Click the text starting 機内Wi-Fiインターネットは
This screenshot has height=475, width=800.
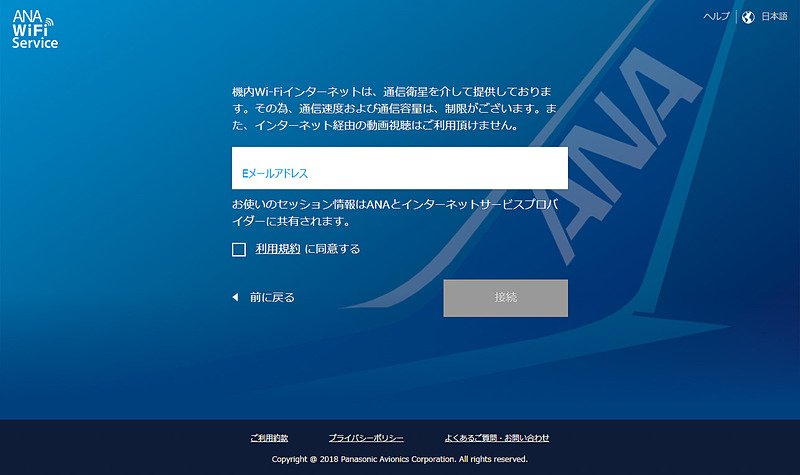(x=394, y=109)
